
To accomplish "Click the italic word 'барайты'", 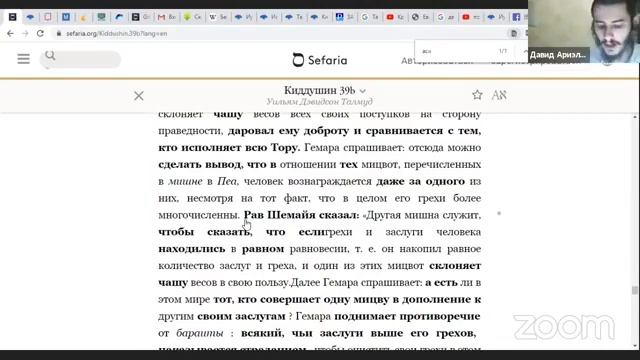I will pos(200,333).
